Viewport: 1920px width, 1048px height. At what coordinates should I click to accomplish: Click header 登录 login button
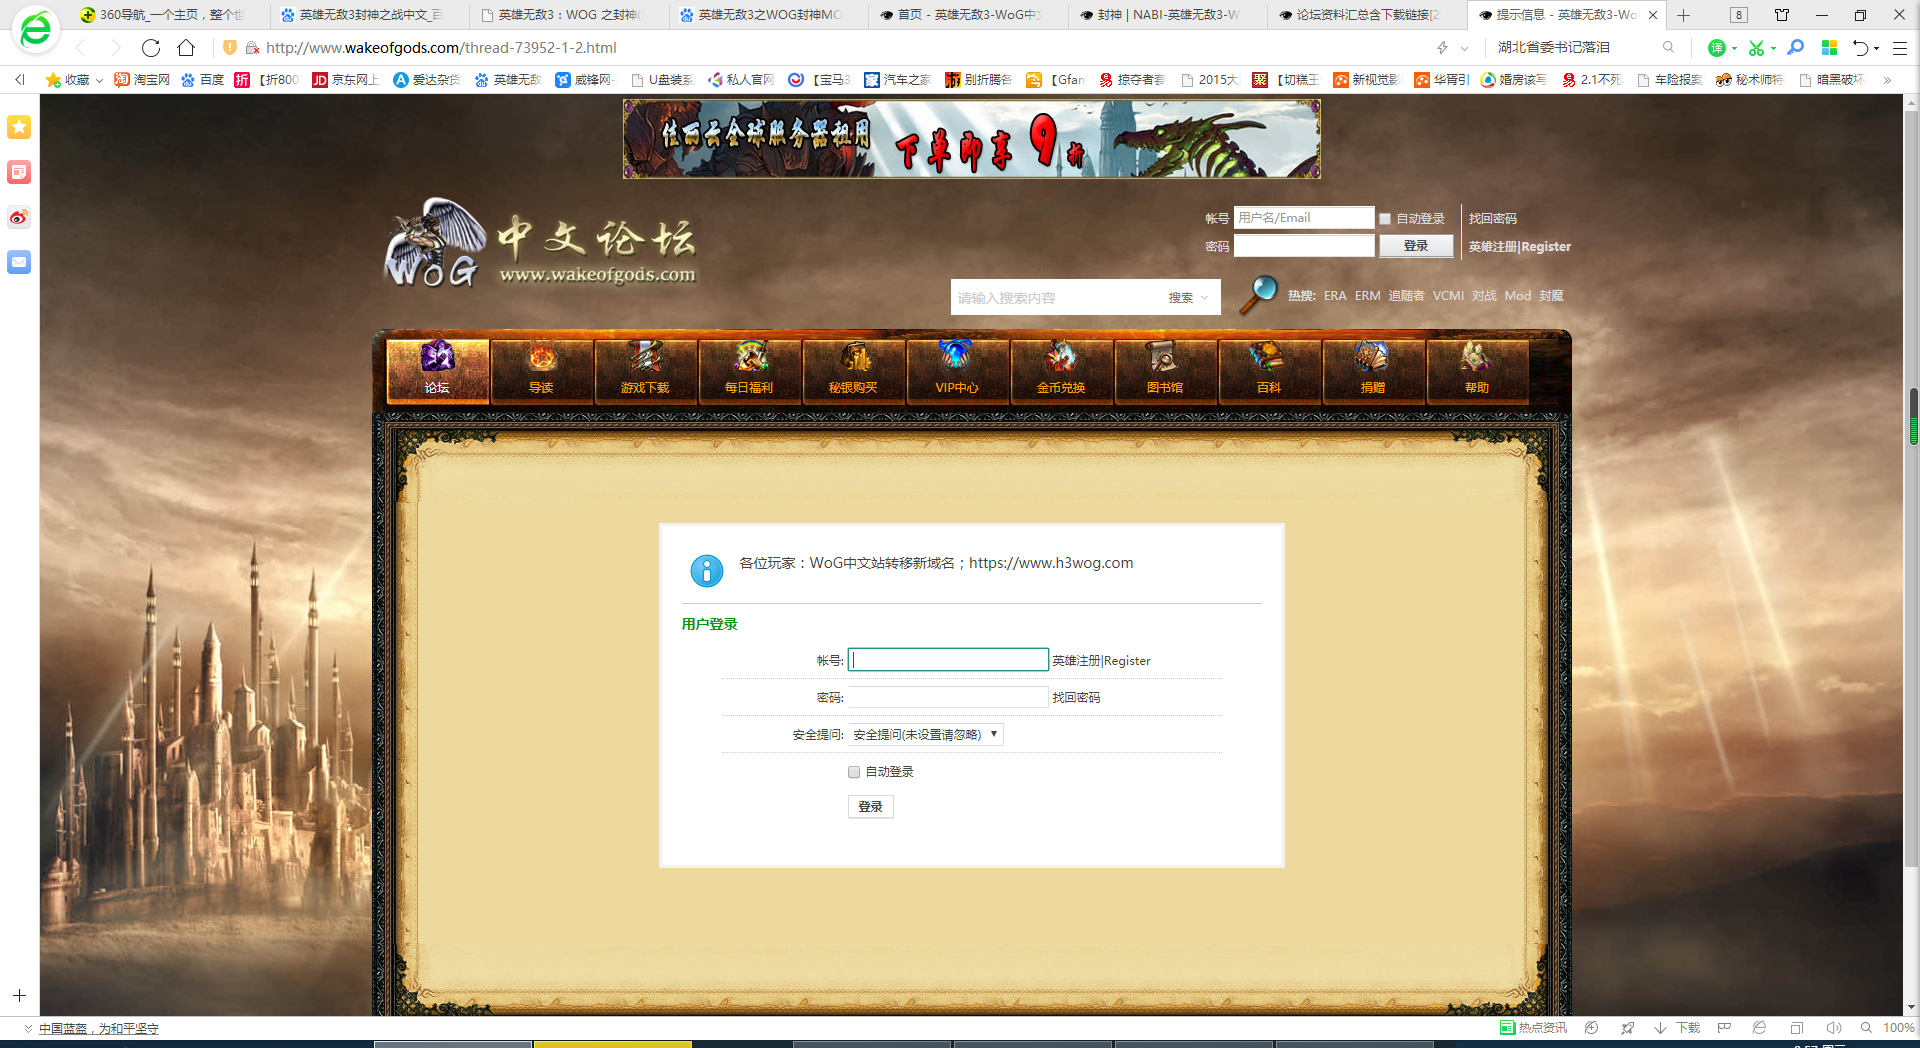(x=1416, y=246)
